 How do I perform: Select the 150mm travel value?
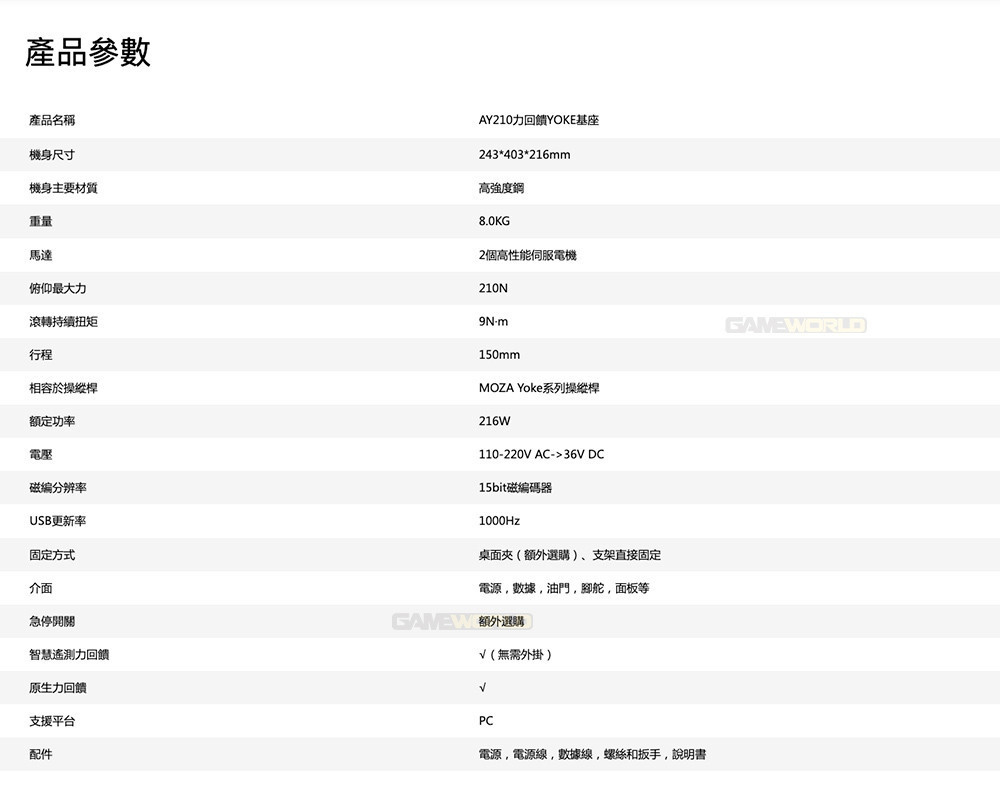(x=499, y=354)
